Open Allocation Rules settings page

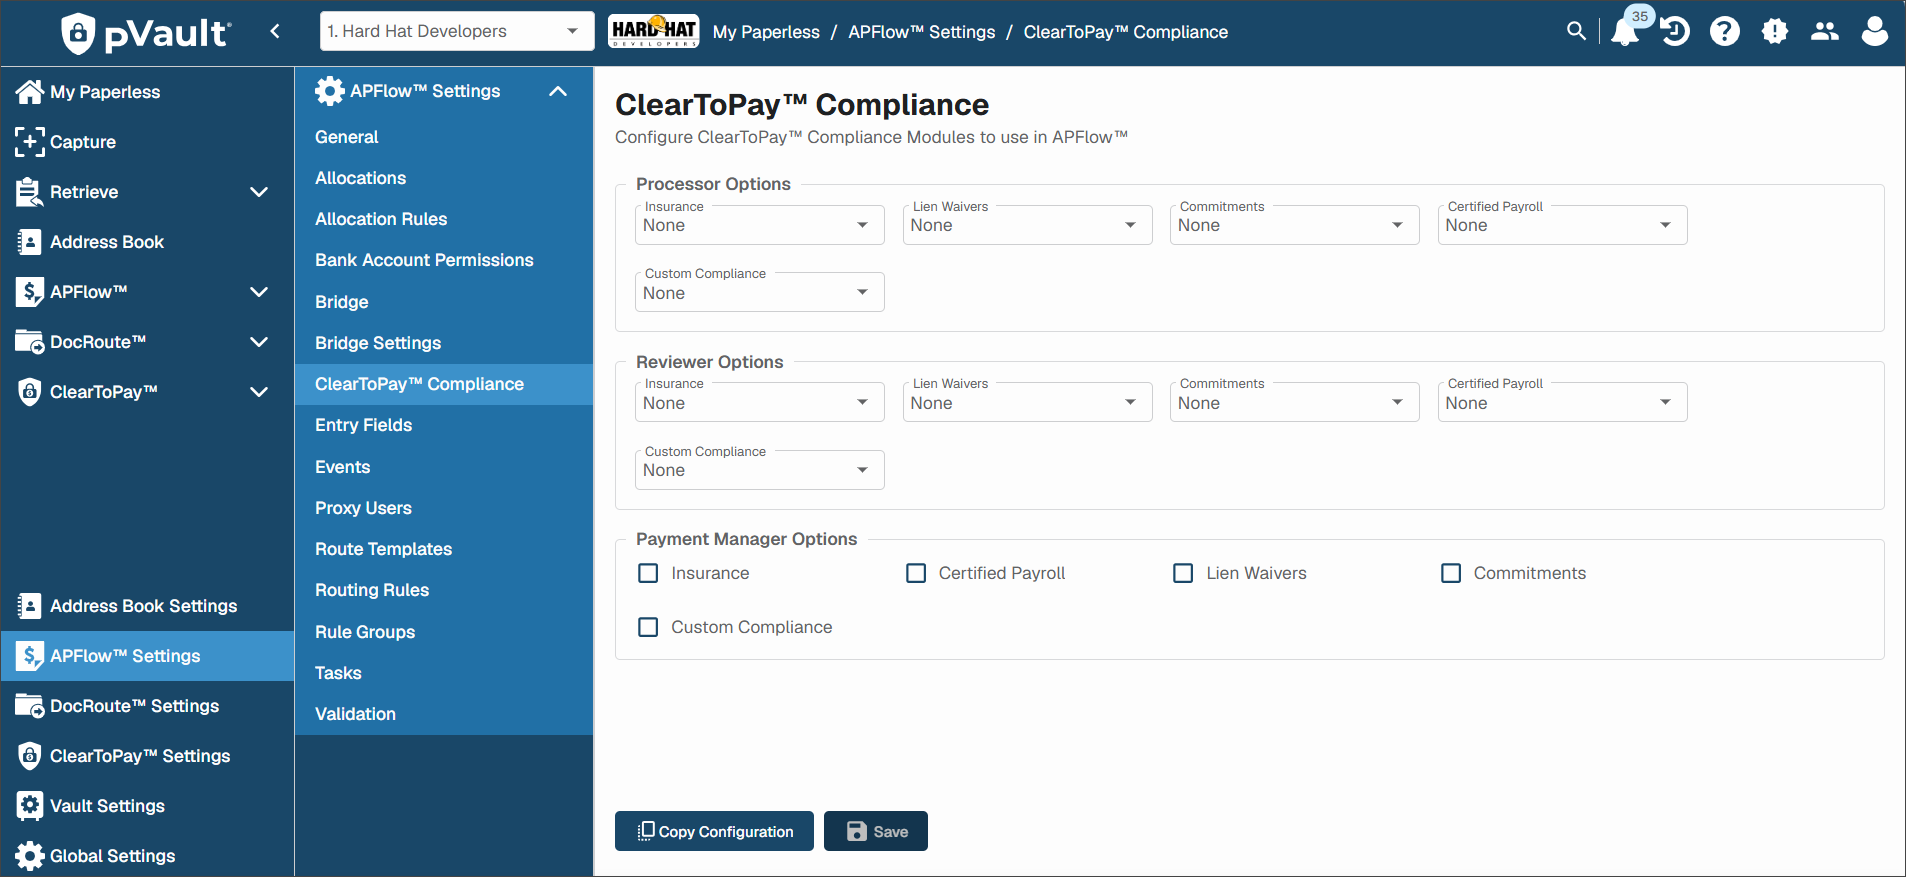(444, 219)
